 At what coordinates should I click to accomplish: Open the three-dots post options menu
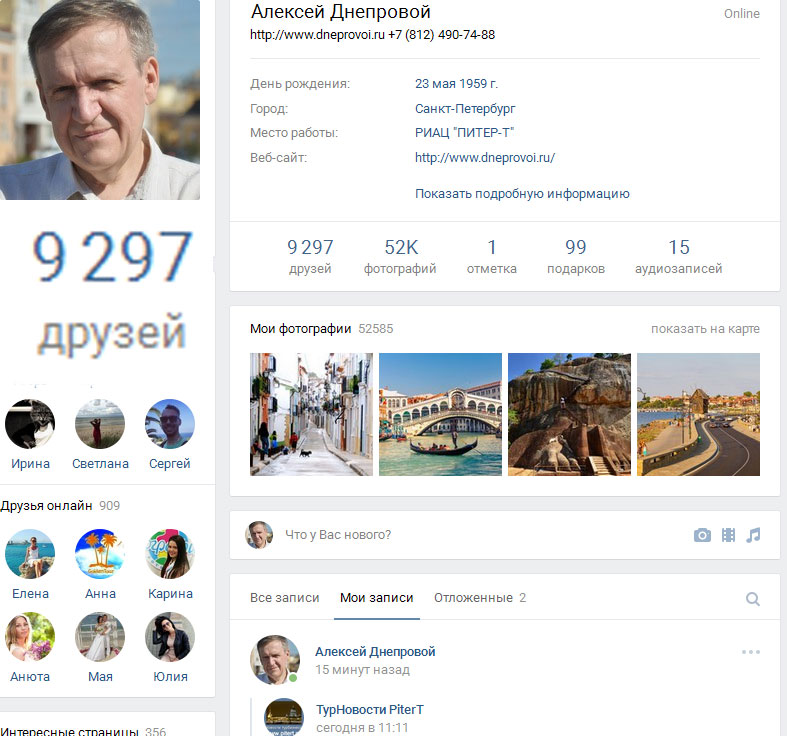pos(751,652)
